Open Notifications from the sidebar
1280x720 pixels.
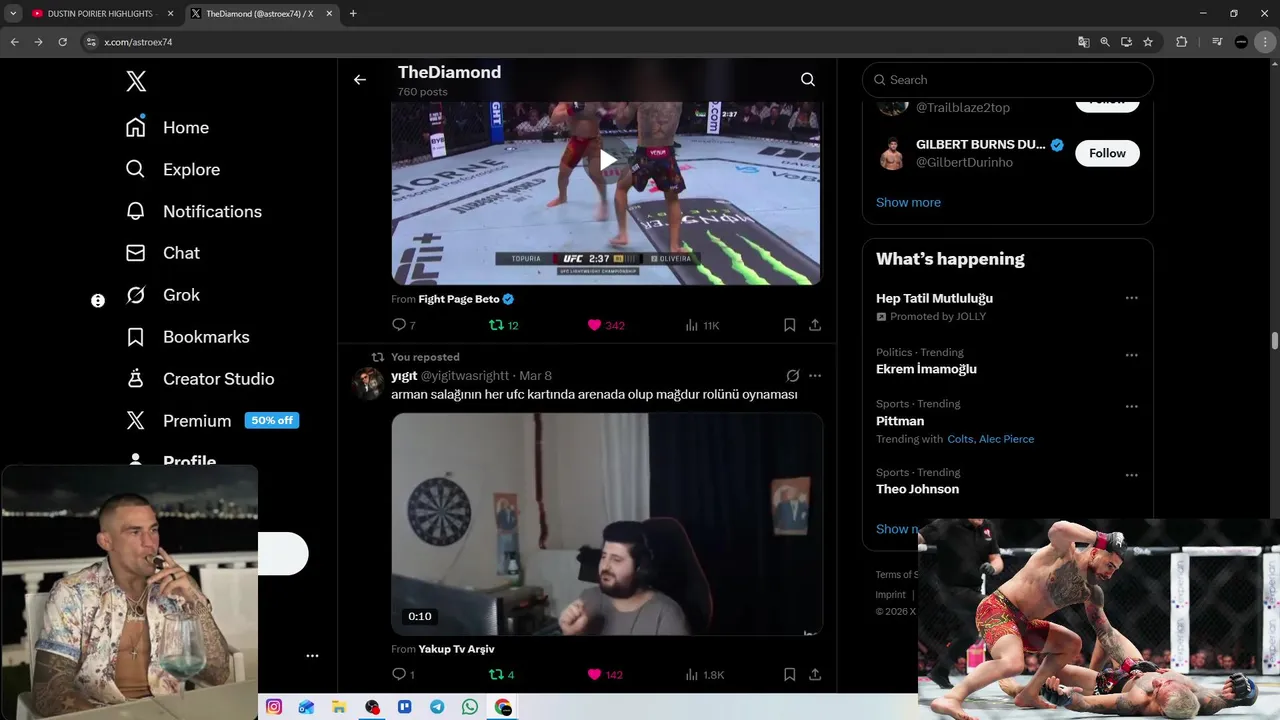click(193, 212)
